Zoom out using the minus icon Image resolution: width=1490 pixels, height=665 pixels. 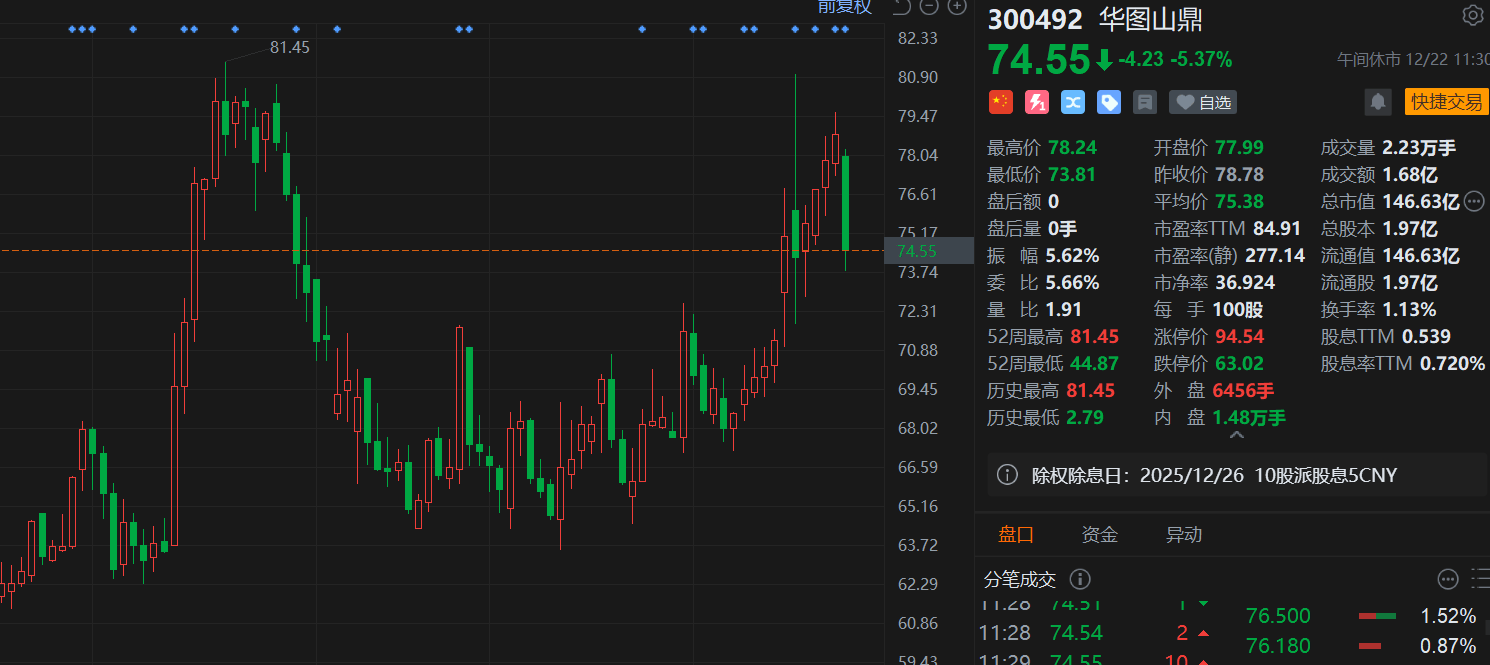[928, 7]
